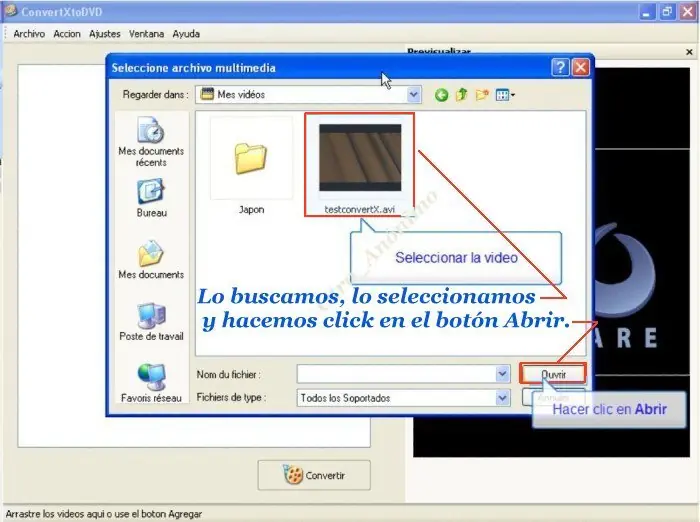The width and height of the screenshot is (700, 522).
Task: Open the Ajustes menu
Action: 104,34
